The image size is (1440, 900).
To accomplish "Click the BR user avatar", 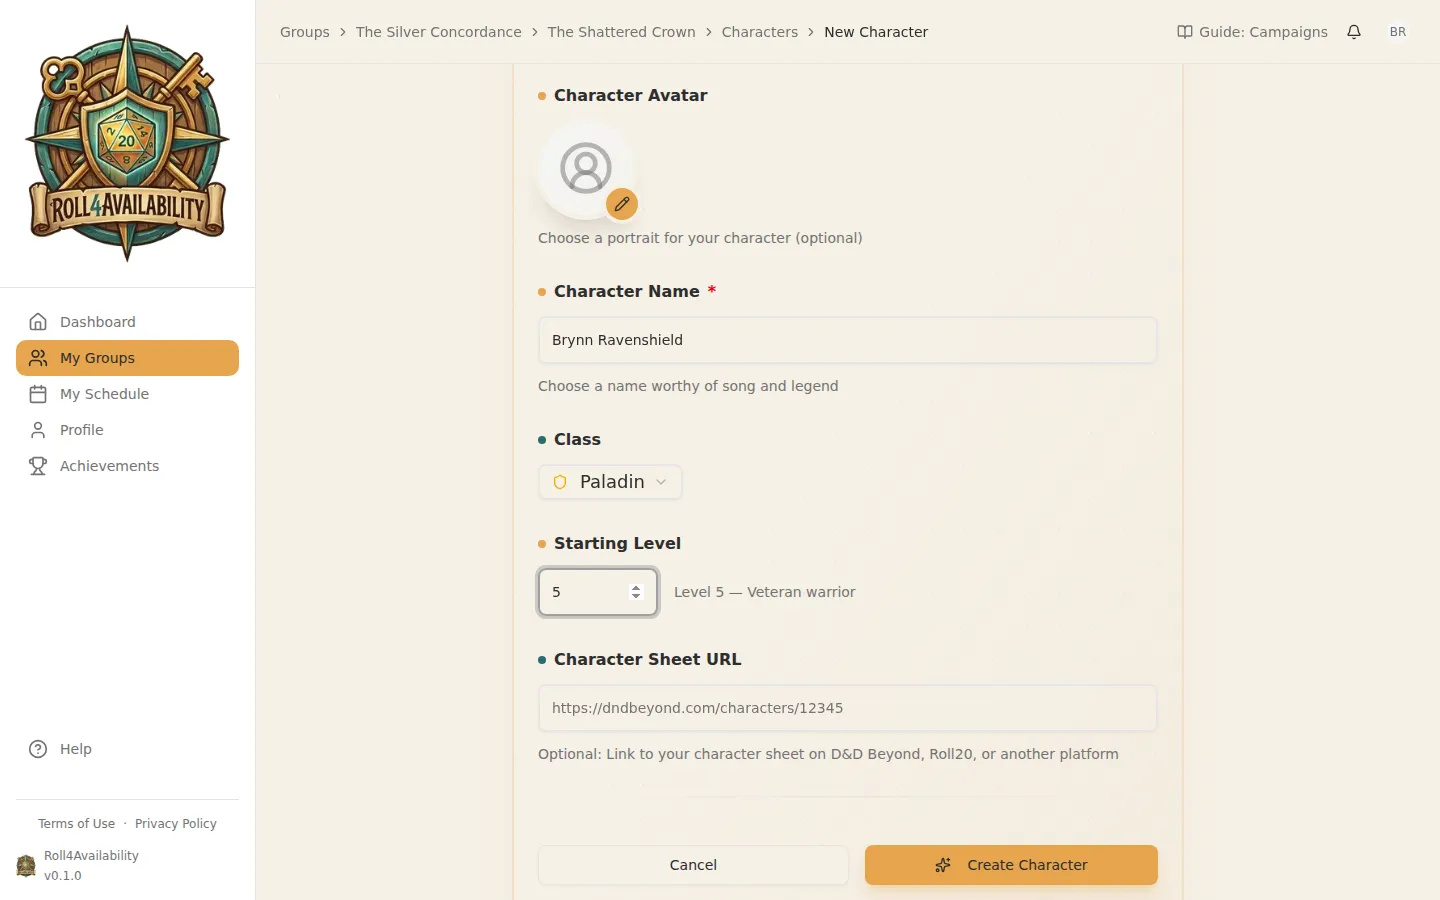I will pos(1398,31).
